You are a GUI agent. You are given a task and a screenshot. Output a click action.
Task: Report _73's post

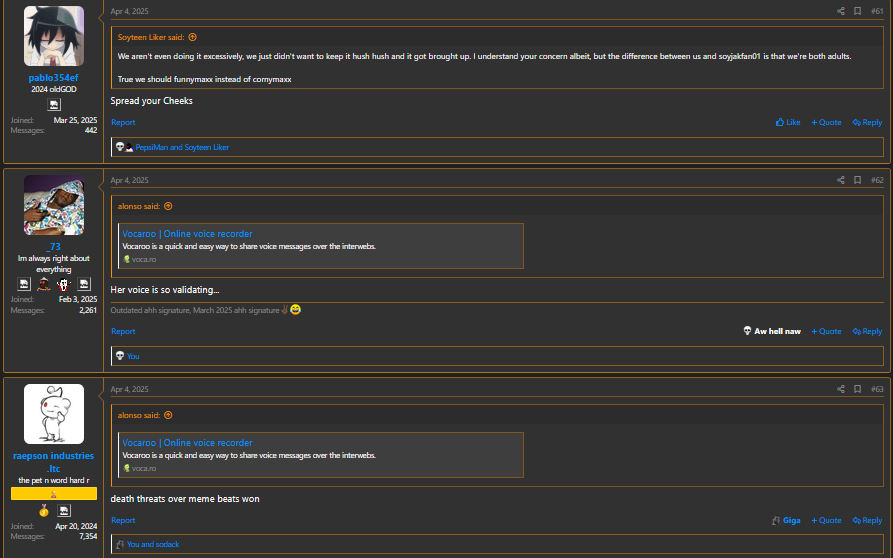pos(123,331)
